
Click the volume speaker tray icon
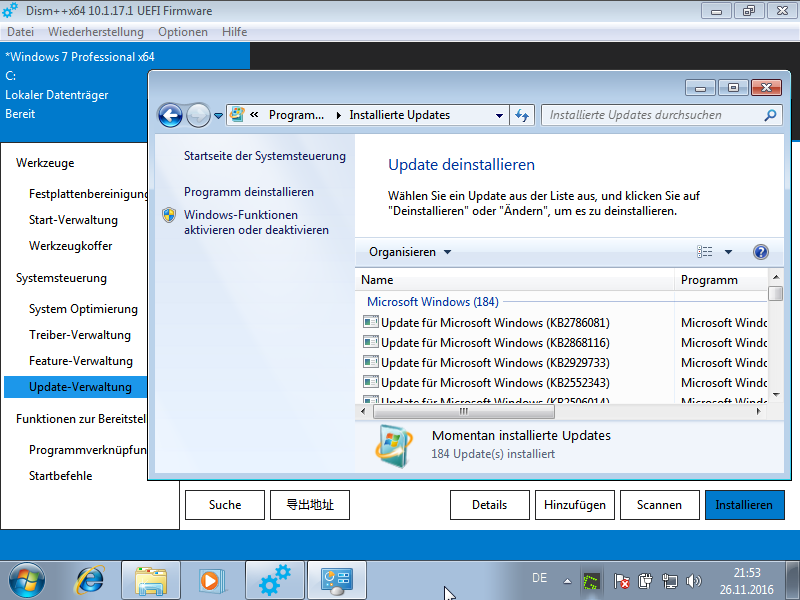694,581
